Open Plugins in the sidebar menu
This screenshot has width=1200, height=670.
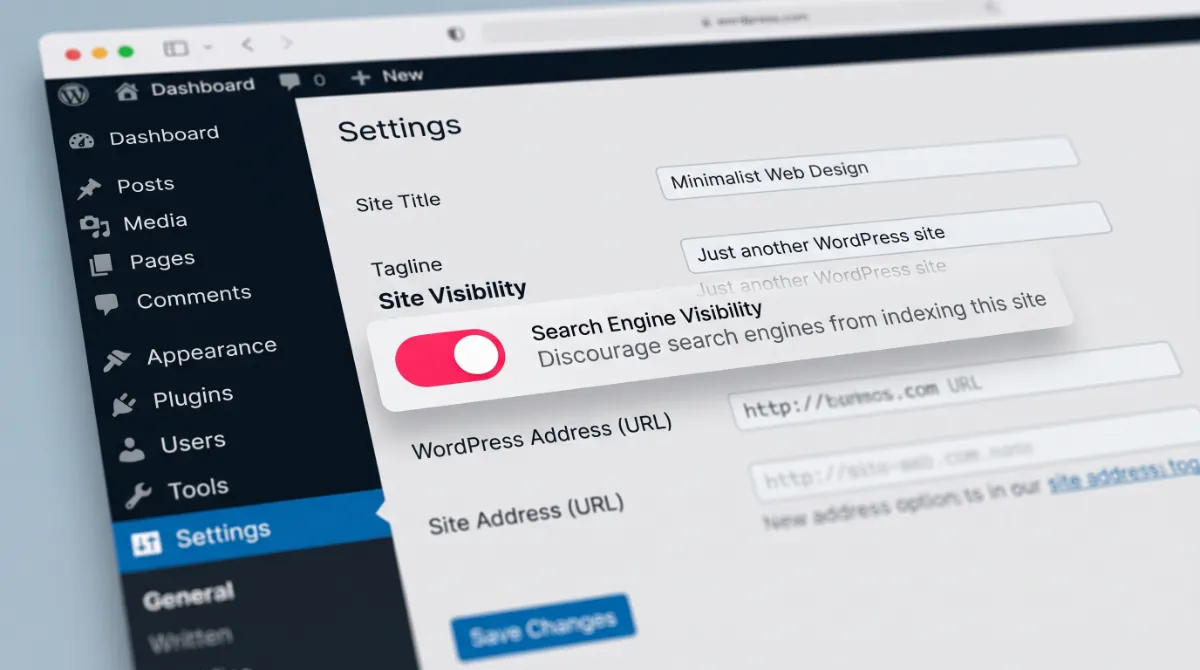coord(193,398)
